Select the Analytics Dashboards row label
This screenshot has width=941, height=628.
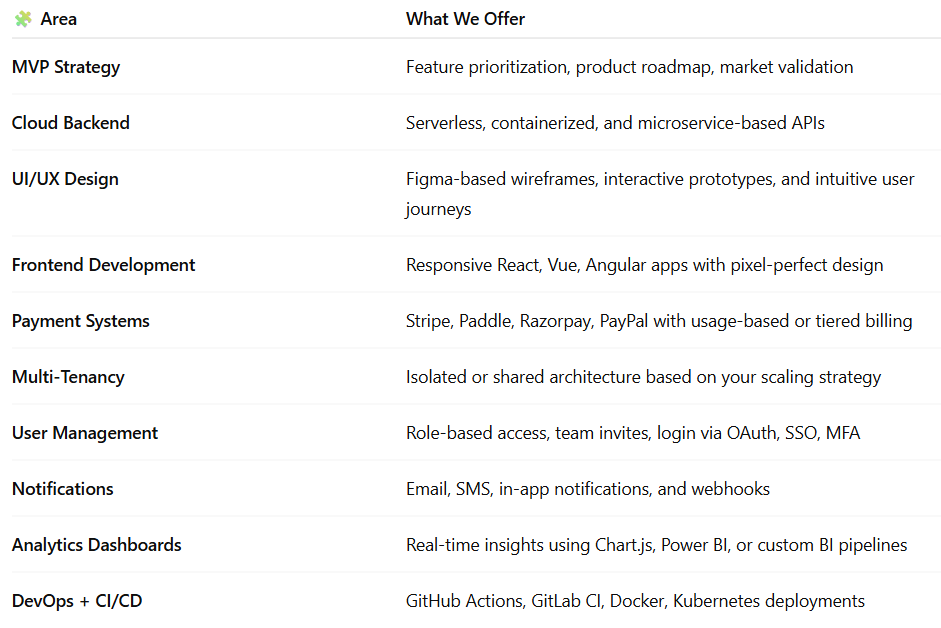tap(97, 545)
